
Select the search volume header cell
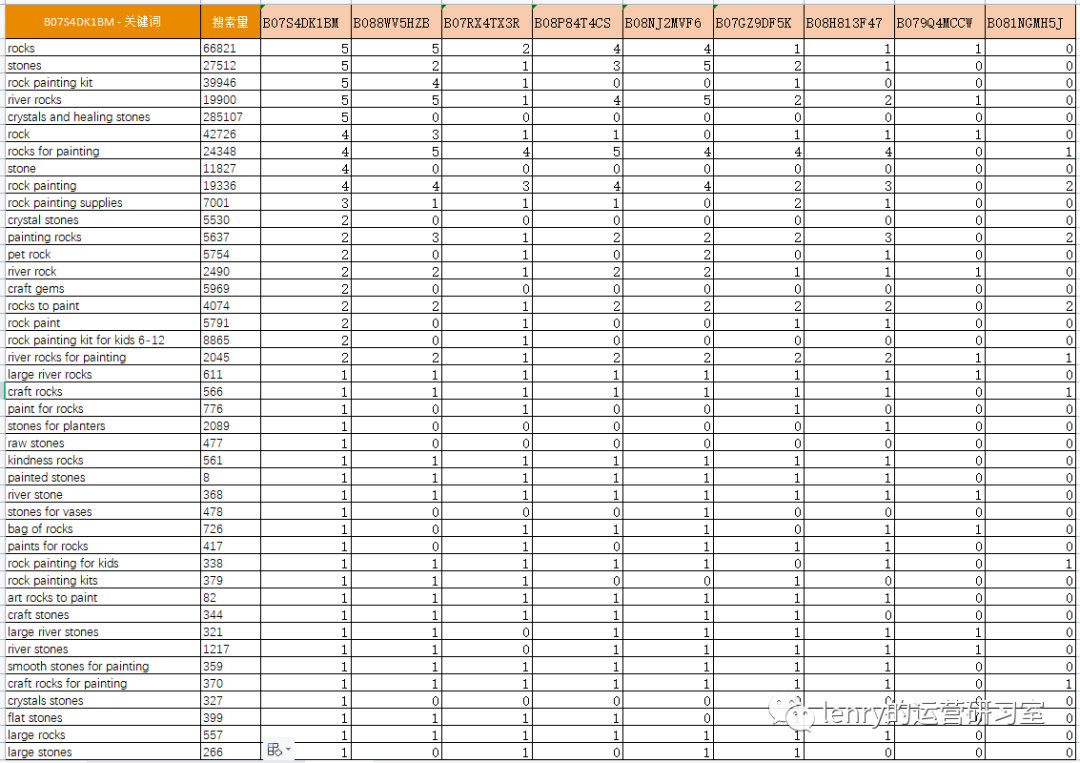[231, 22]
